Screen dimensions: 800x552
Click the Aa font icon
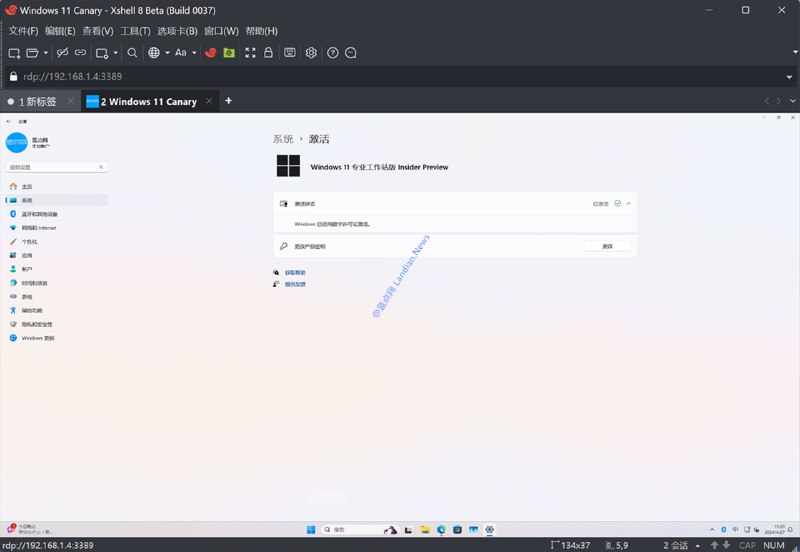tap(181, 53)
